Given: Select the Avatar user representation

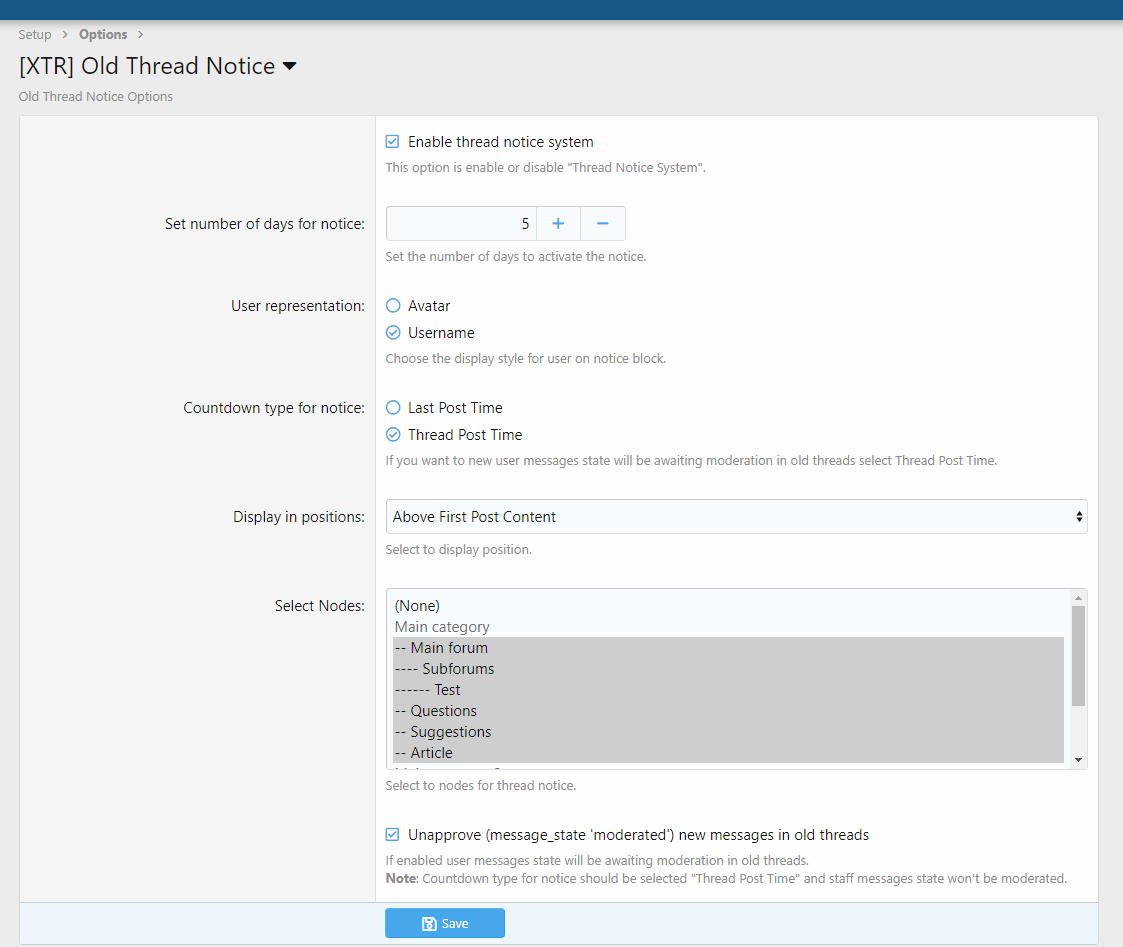Looking at the screenshot, I should (393, 306).
